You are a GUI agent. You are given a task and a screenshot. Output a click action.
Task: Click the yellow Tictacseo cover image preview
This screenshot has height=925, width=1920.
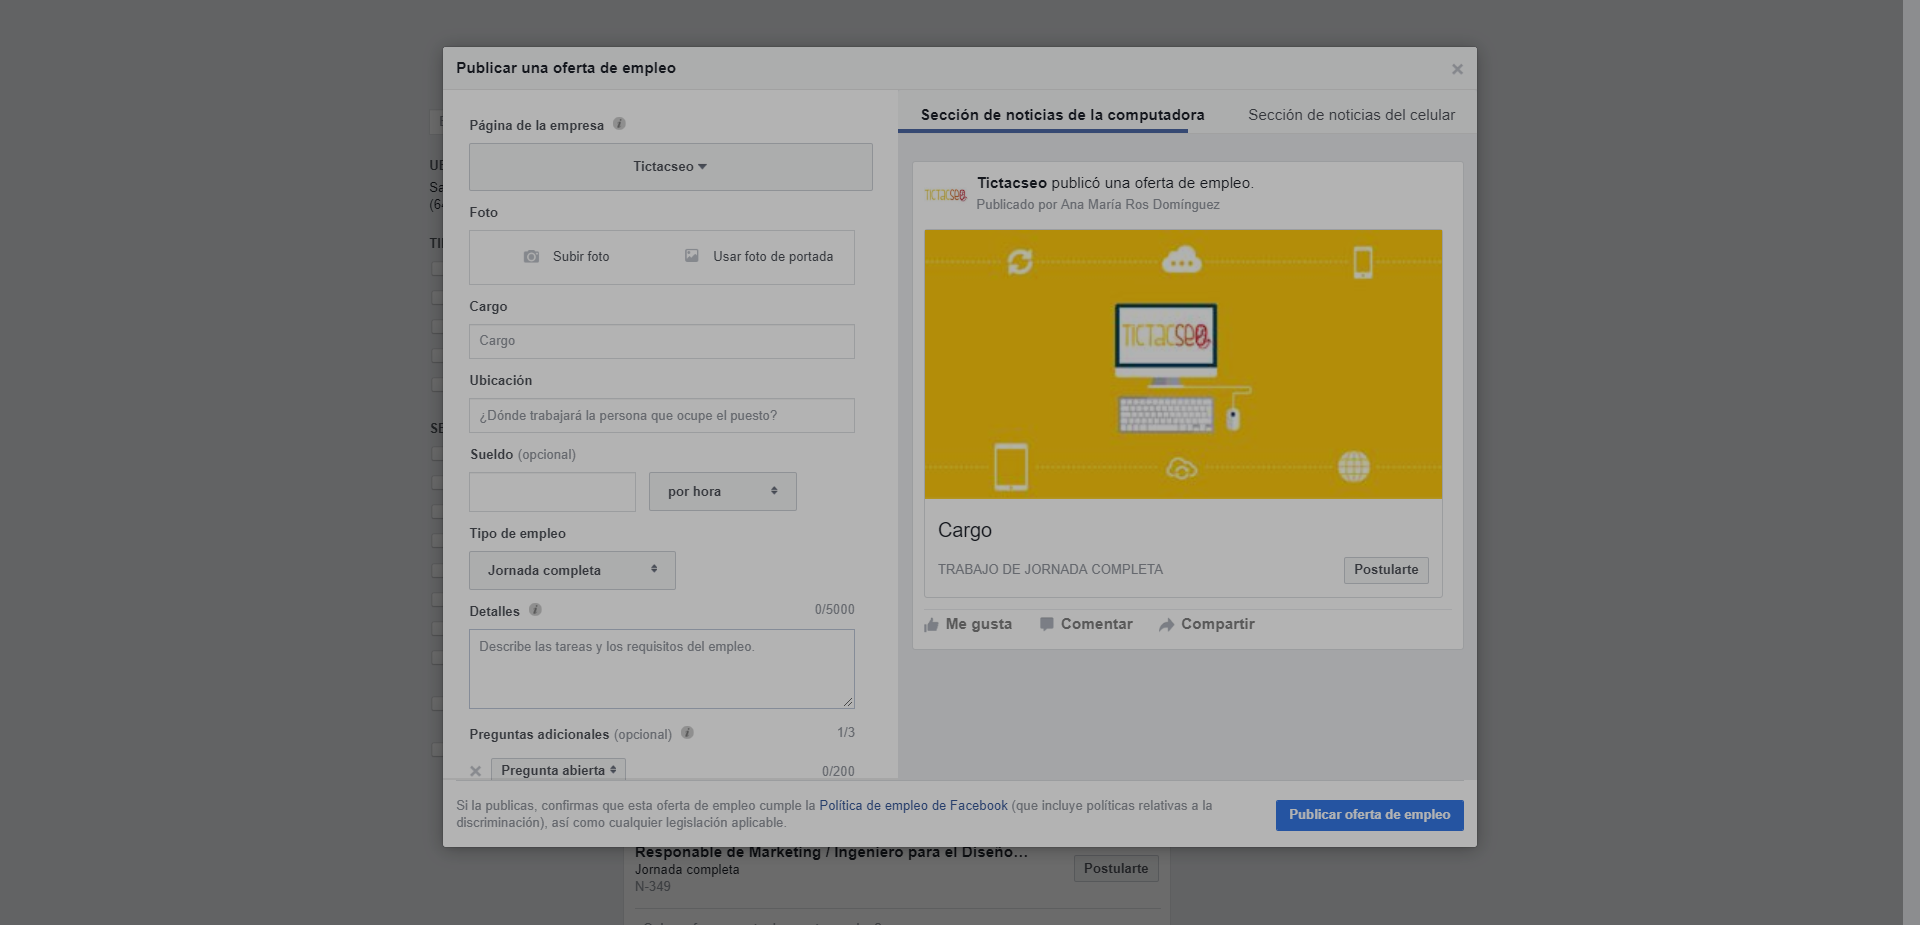click(1183, 364)
